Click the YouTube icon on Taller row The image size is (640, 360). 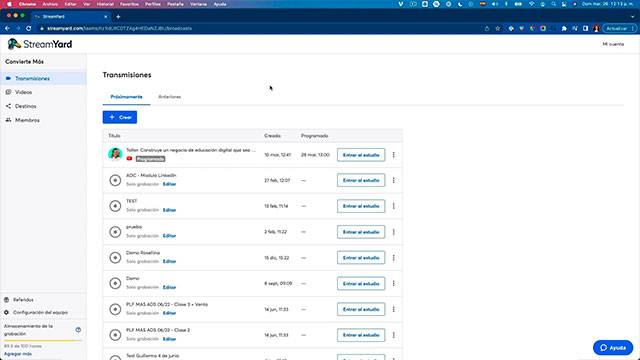tap(129, 159)
